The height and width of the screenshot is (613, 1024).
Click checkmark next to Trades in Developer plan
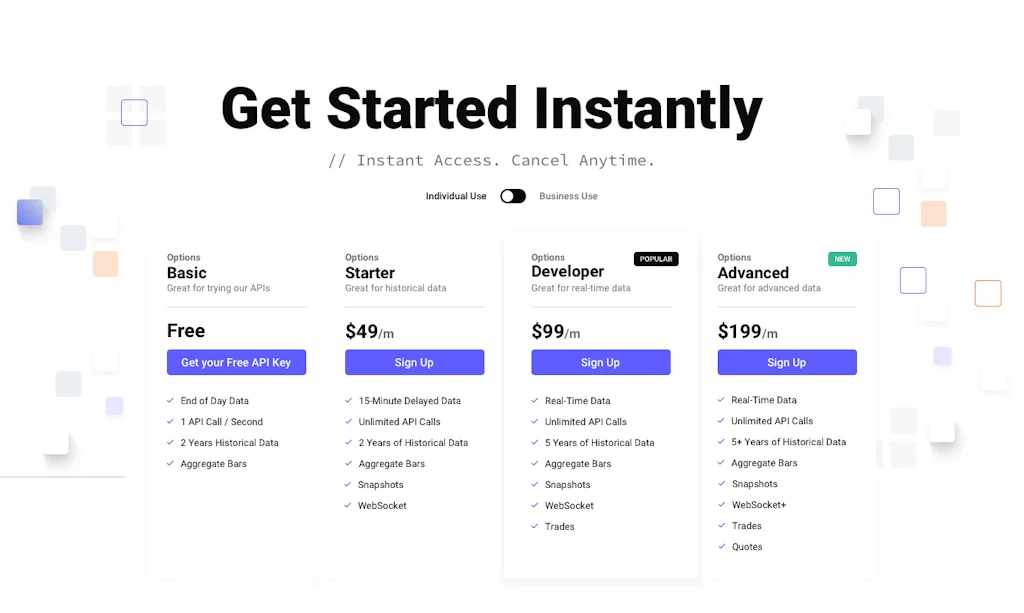click(x=535, y=527)
